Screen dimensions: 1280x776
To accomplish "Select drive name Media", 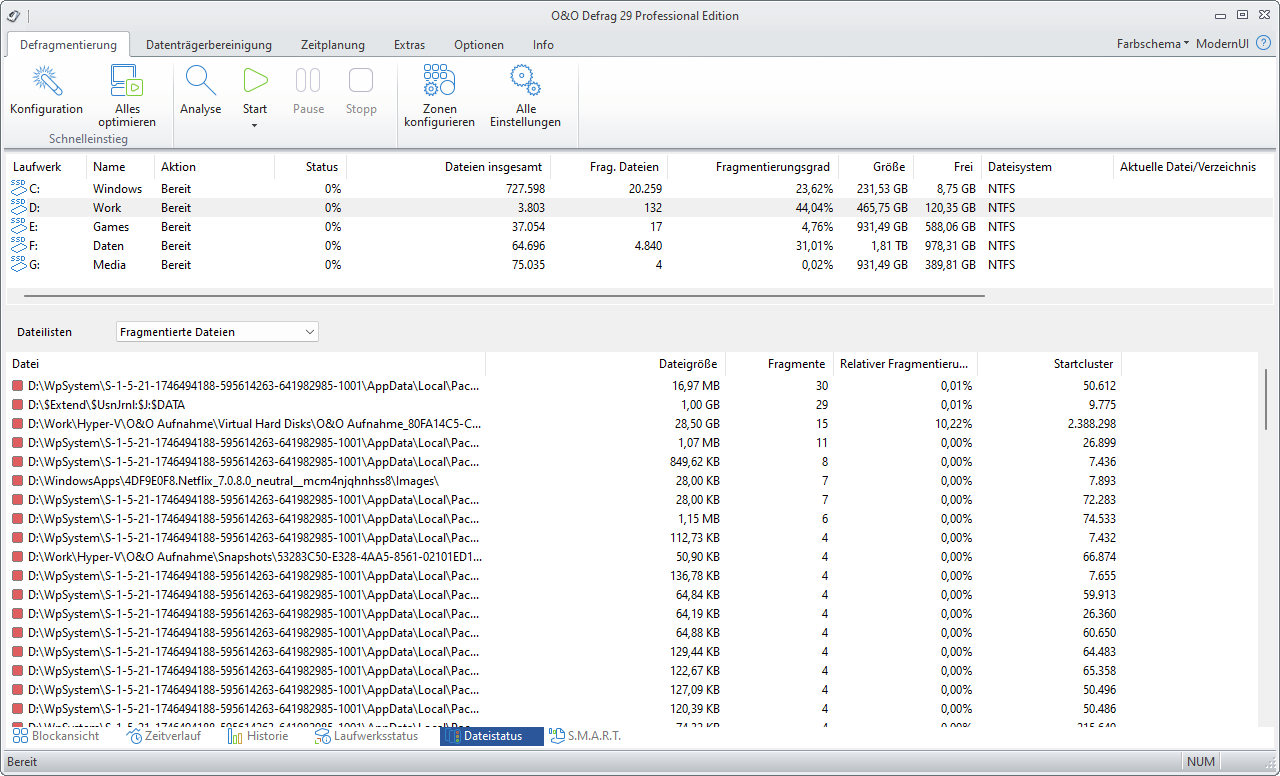I will coord(110,264).
